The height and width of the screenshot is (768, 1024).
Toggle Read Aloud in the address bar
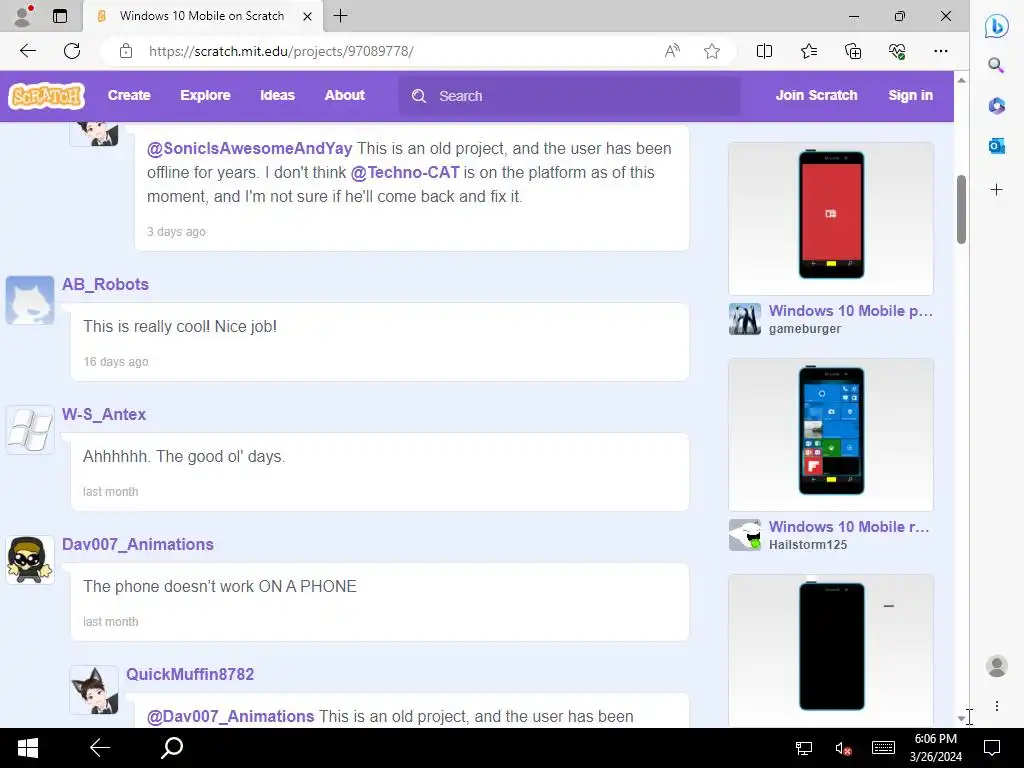pos(672,51)
